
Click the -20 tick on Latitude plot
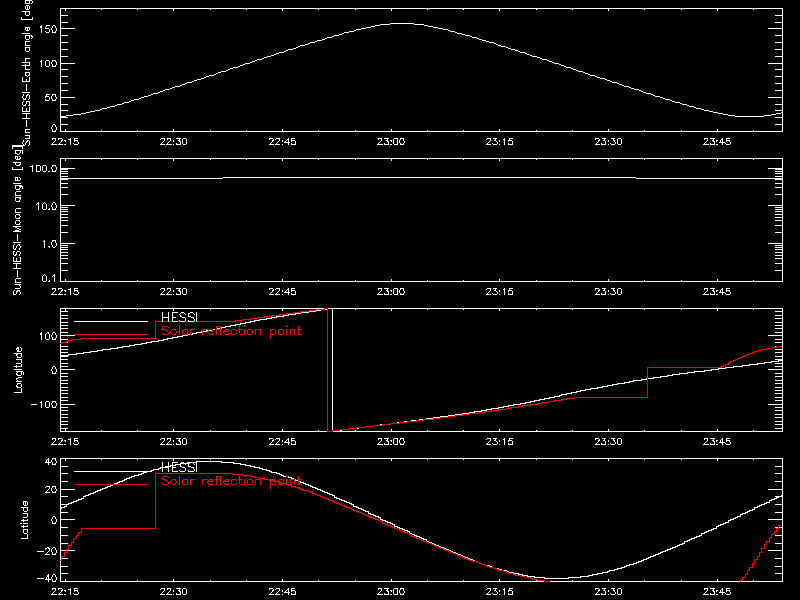coord(47,551)
